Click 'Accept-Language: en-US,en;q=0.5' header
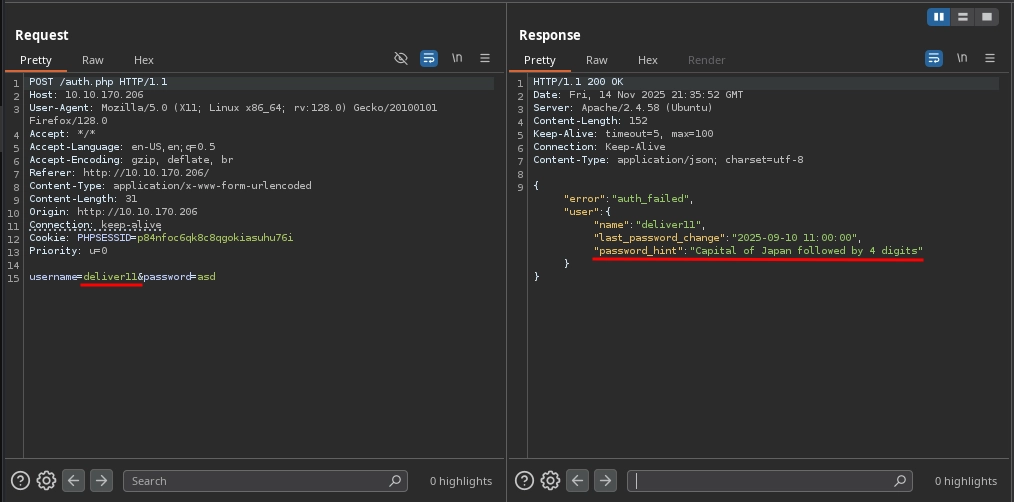The height and width of the screenshot is (502, 1014). (x=122, y=147)
